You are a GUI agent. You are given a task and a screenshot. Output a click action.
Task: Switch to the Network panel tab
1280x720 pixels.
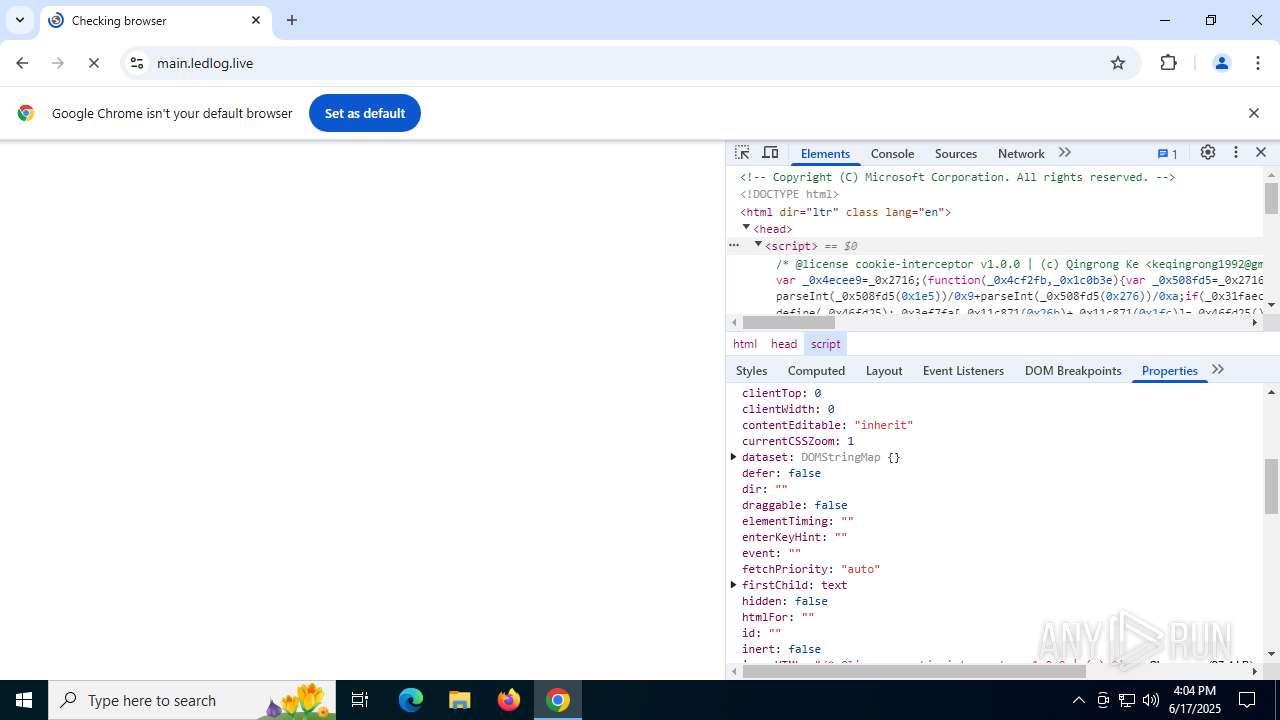1021,153
